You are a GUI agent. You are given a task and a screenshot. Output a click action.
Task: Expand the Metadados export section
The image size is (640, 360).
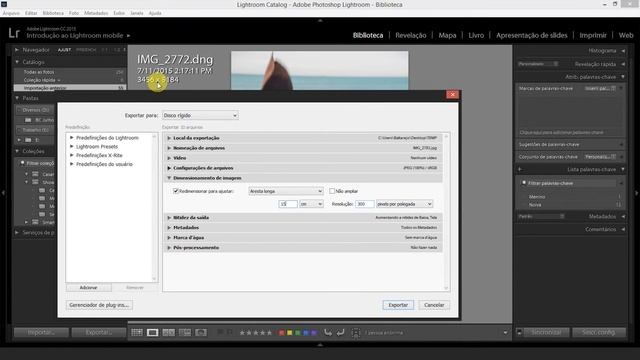[x=169, y=227]
